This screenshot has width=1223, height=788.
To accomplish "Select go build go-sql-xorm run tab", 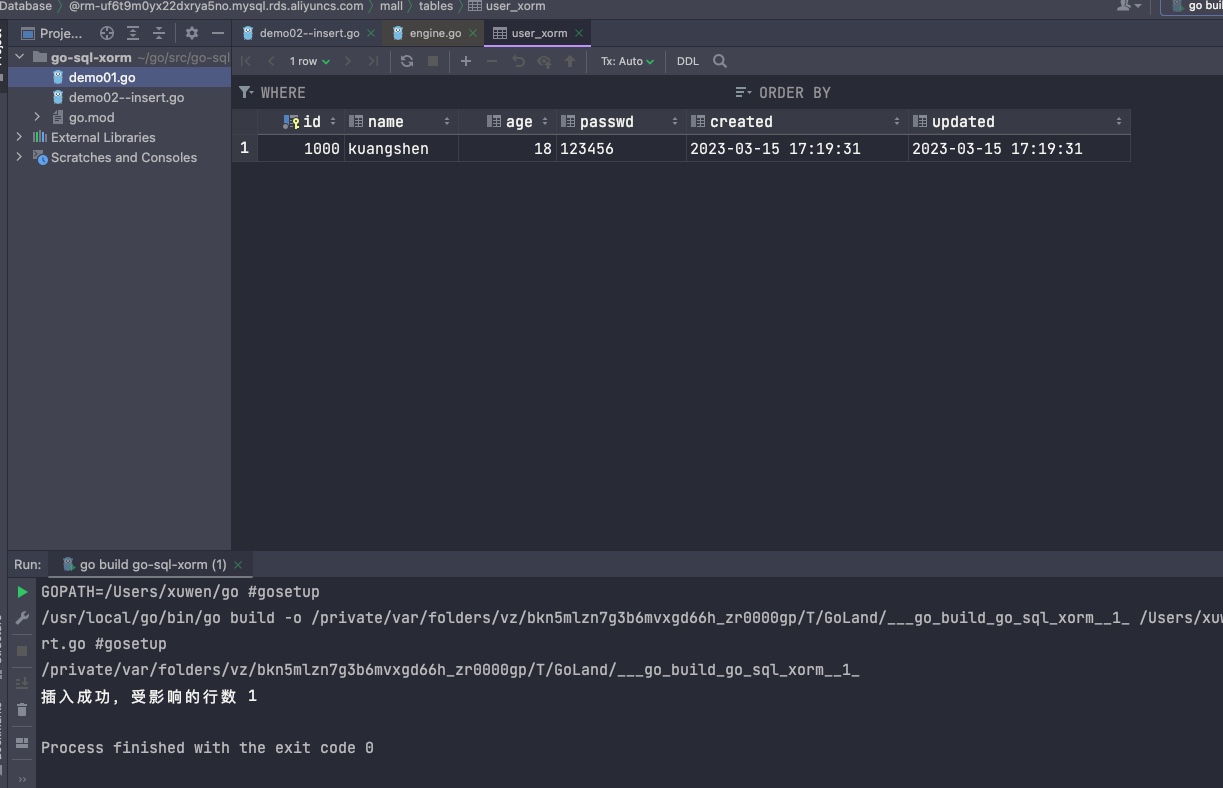I will point(153,565).
